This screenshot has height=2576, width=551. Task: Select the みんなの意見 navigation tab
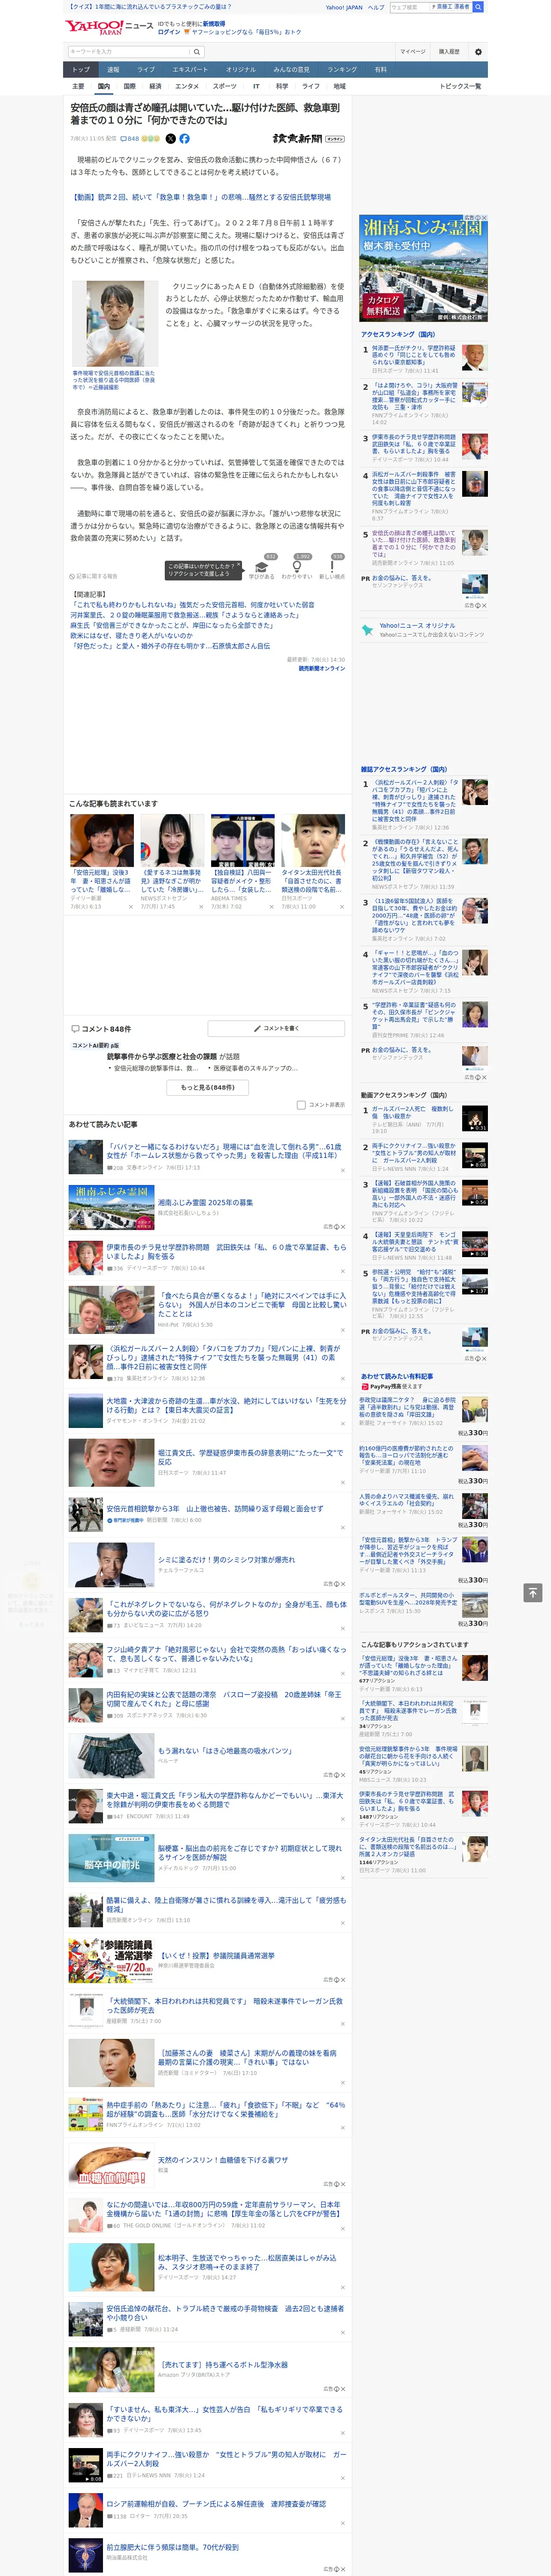pyautogui.click(x=291, y=69)
